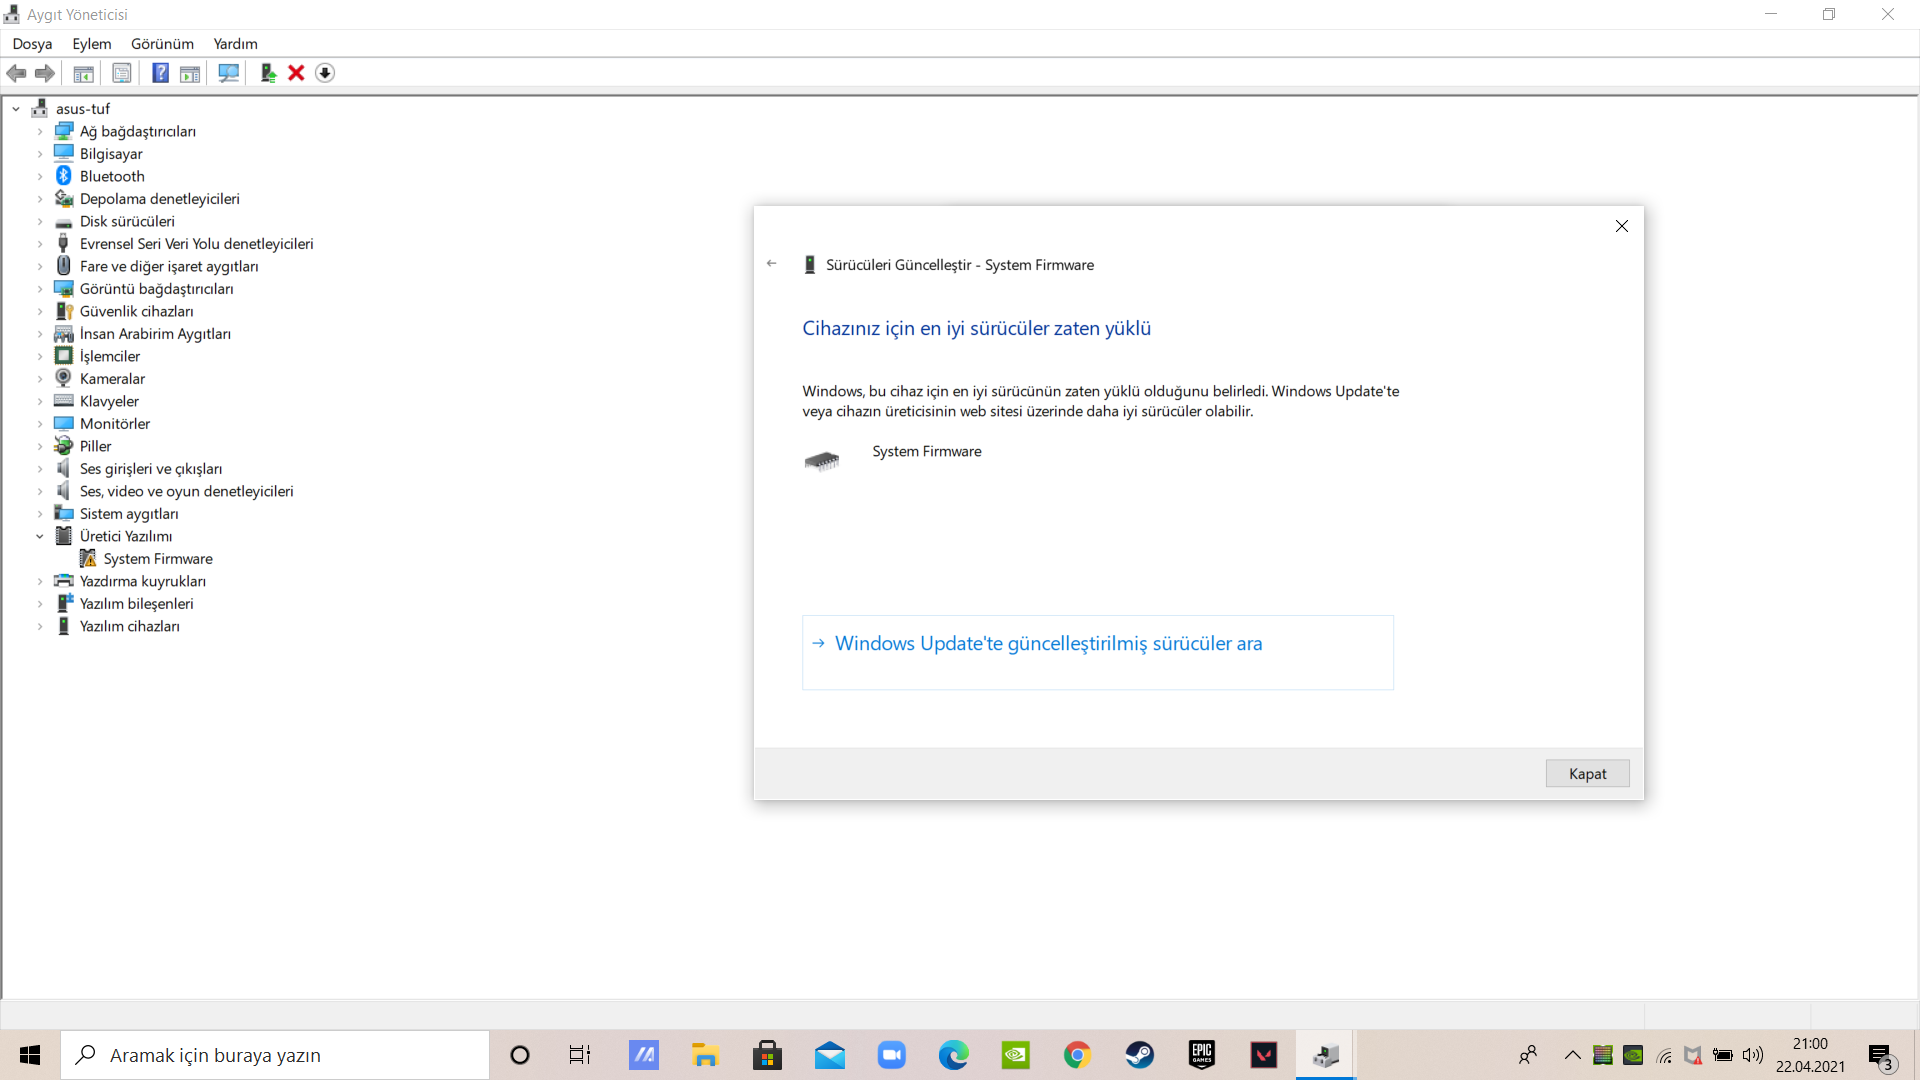Click back arrow in driver update dialog
Viewport: 1920px width, 1080px height.
pyautogui.click(x=771, y=264)
